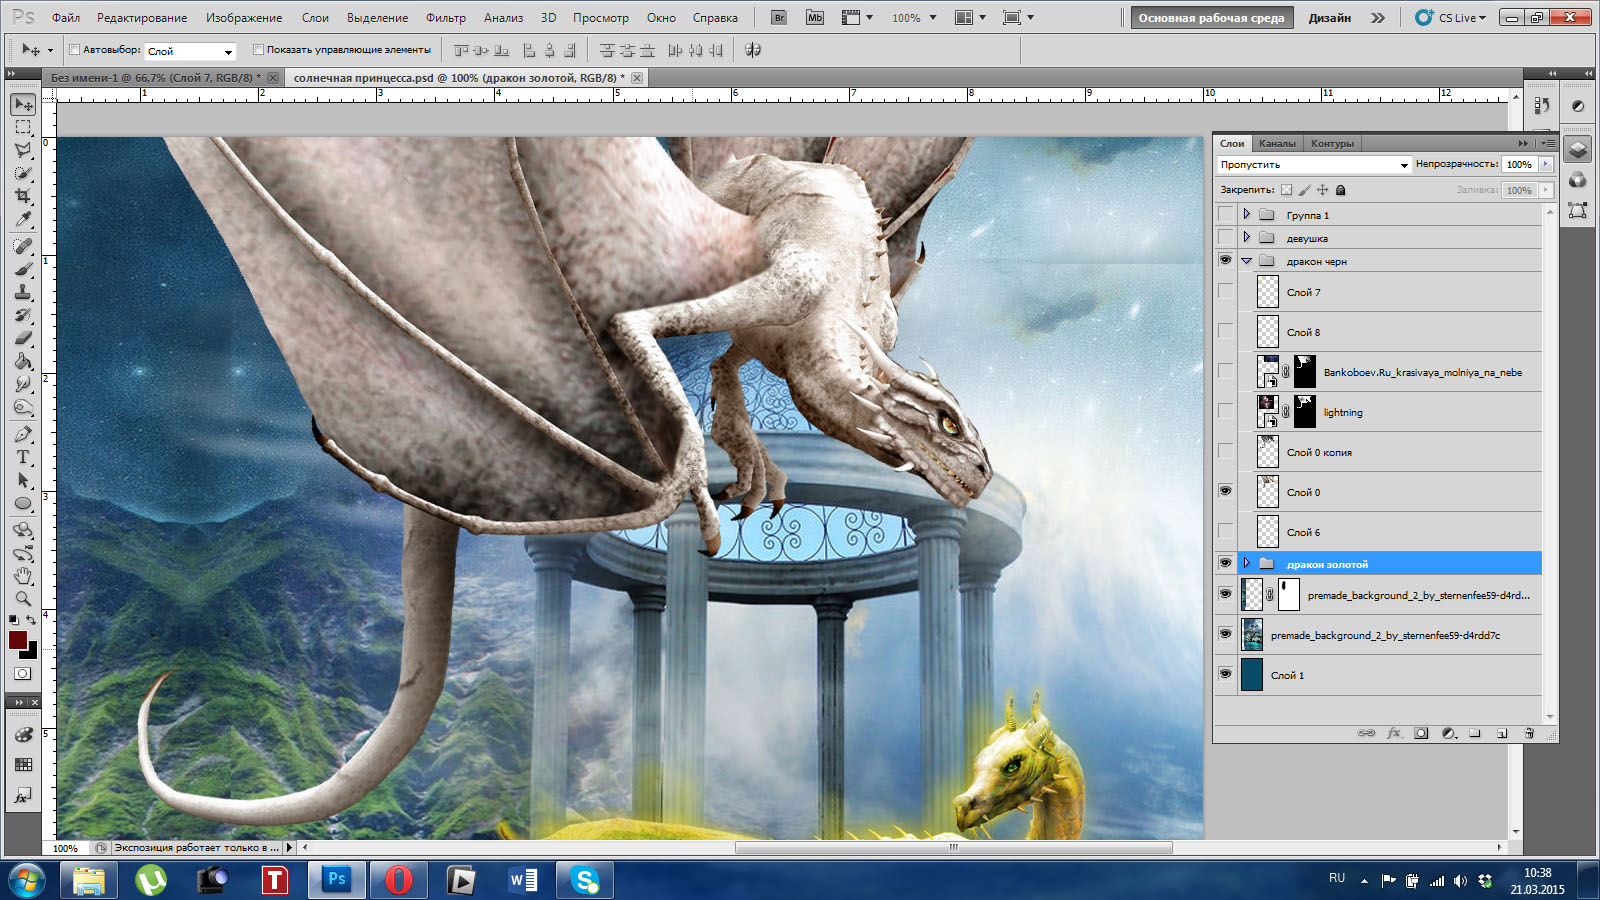Select the Move tool in the toolbox

pos(23,104)
